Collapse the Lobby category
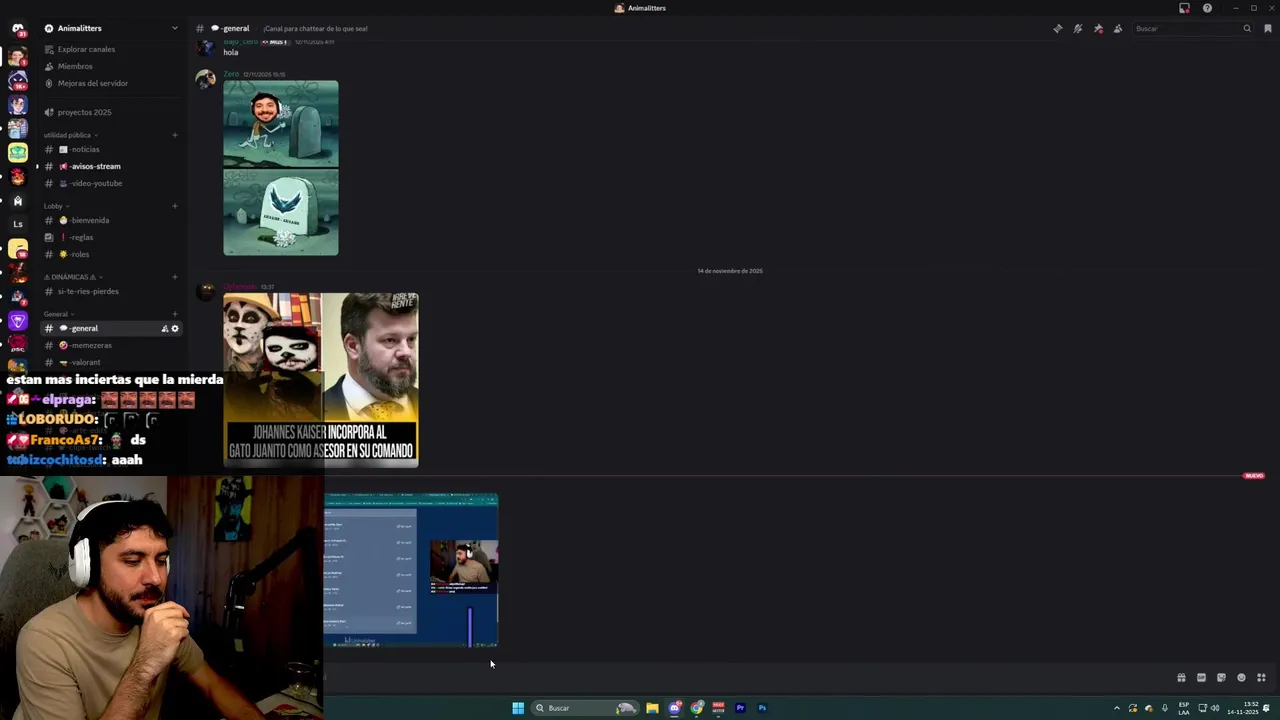This screenshot has height=720, width=1280. (56, 206)
